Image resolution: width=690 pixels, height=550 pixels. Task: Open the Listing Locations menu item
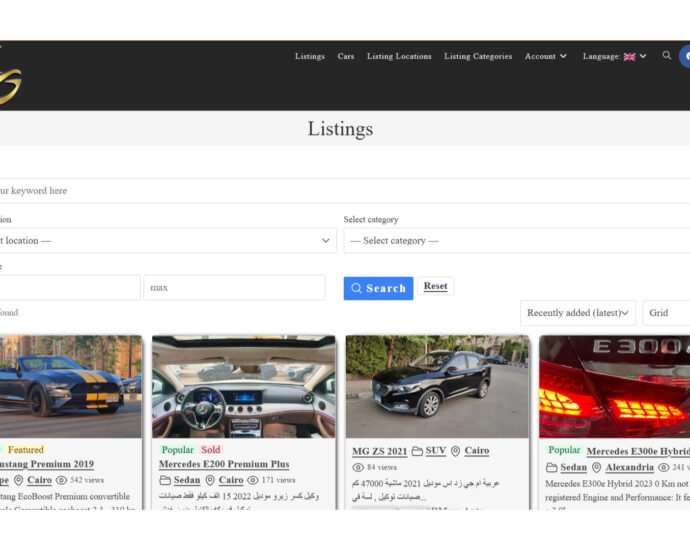[399, 57]
